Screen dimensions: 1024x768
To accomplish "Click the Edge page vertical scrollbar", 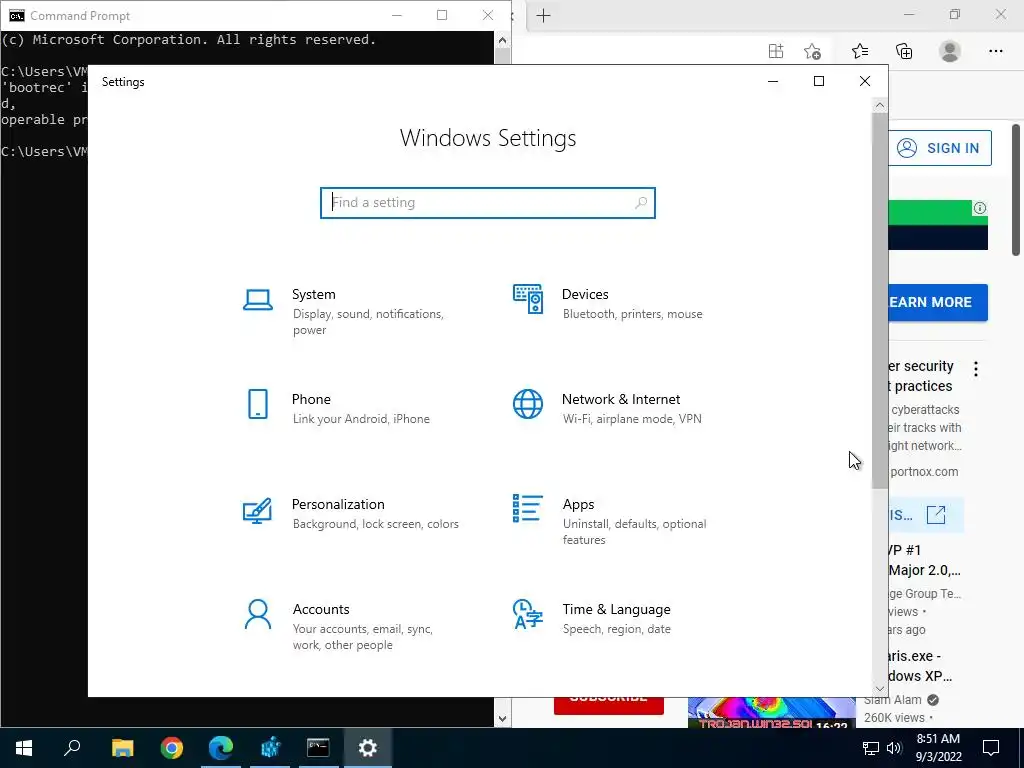I will pos(1016,189).
